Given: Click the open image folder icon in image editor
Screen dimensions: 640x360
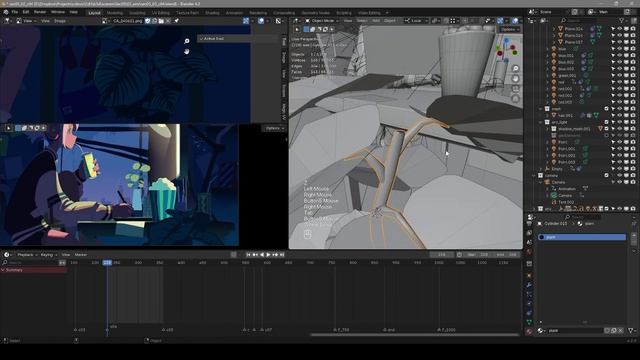Looking at the screenshot, I should 161,21.
